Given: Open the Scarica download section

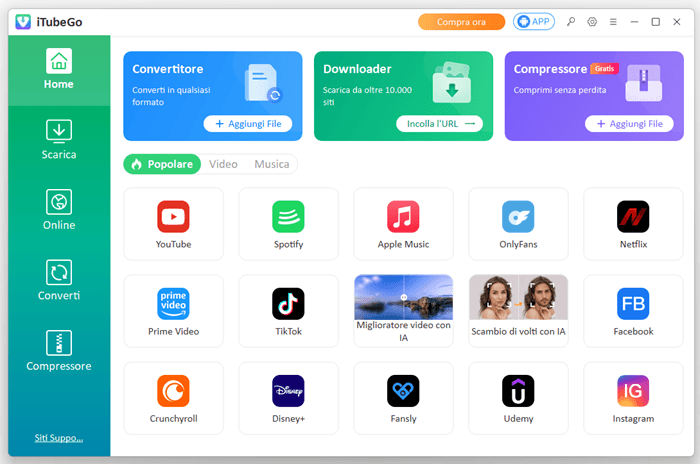Looking at the screenshot, I should tap(59, 140).
